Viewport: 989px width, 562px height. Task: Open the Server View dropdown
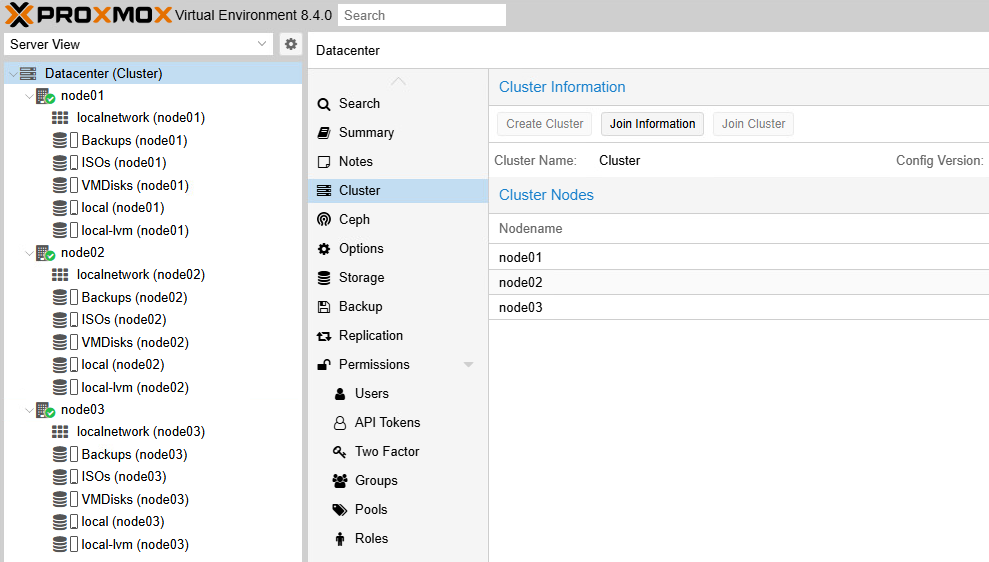click(138, 44)
